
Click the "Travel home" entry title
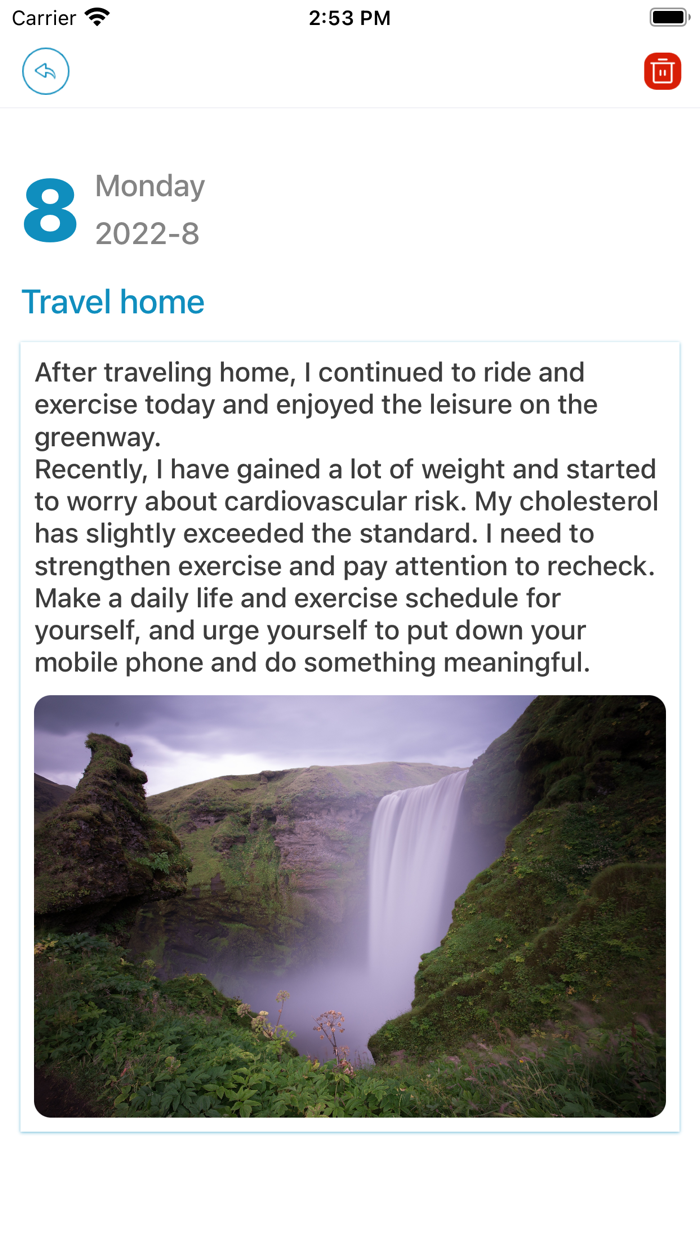click(113, 302)
